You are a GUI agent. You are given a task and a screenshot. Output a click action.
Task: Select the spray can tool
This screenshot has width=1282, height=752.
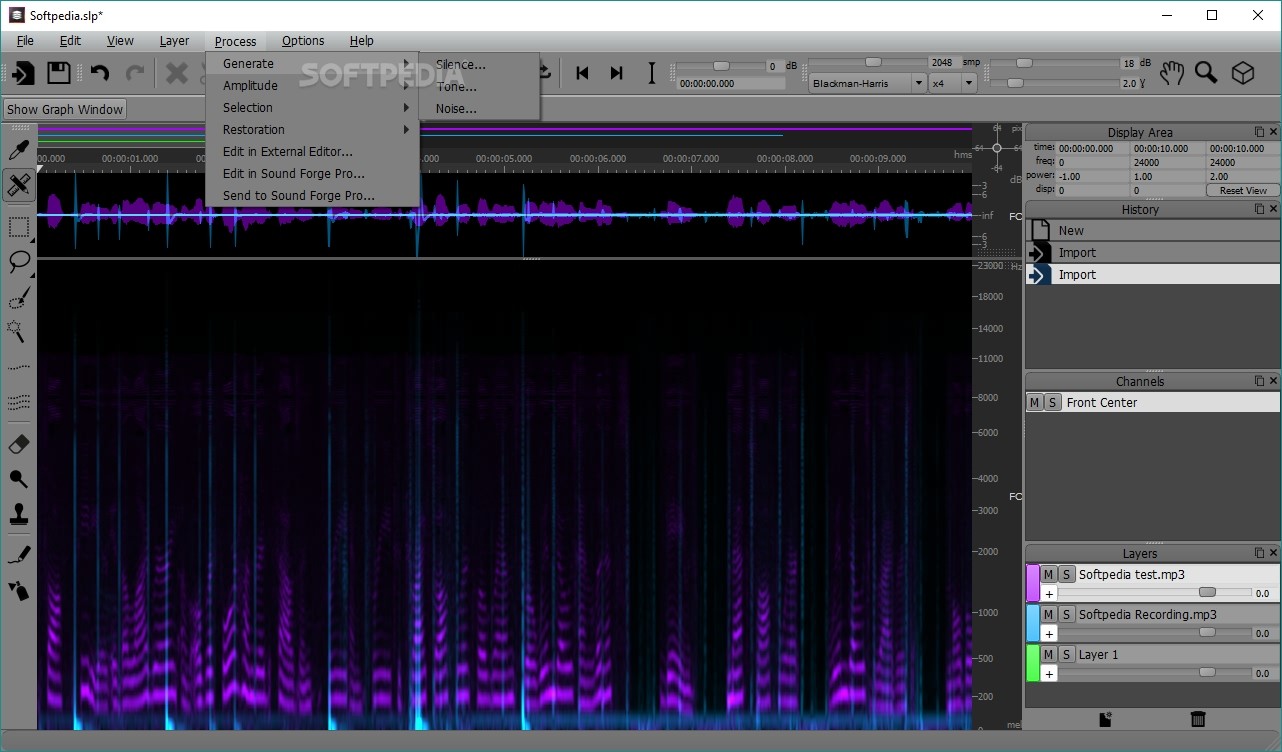[x=18, y=589]
